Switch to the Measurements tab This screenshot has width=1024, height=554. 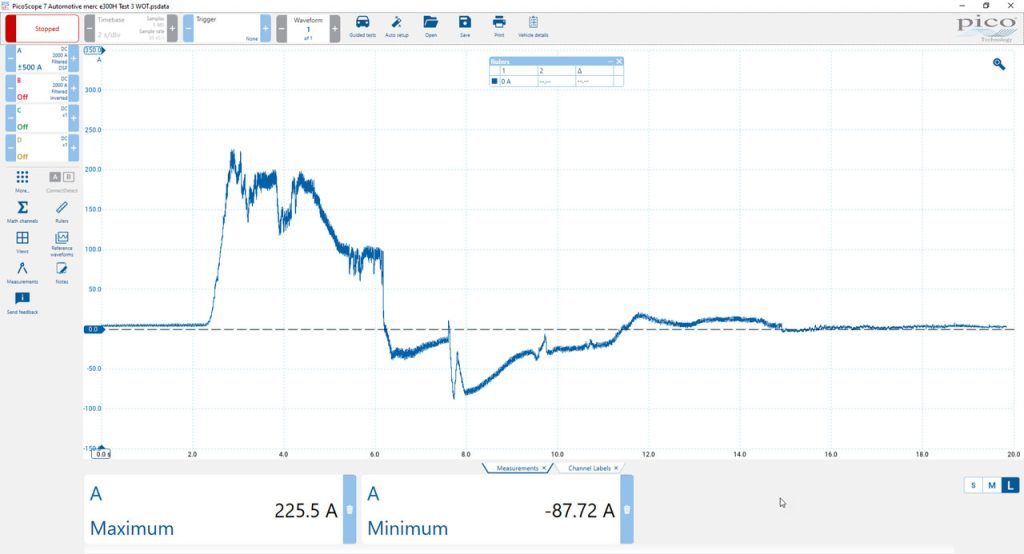pos(520,468)
